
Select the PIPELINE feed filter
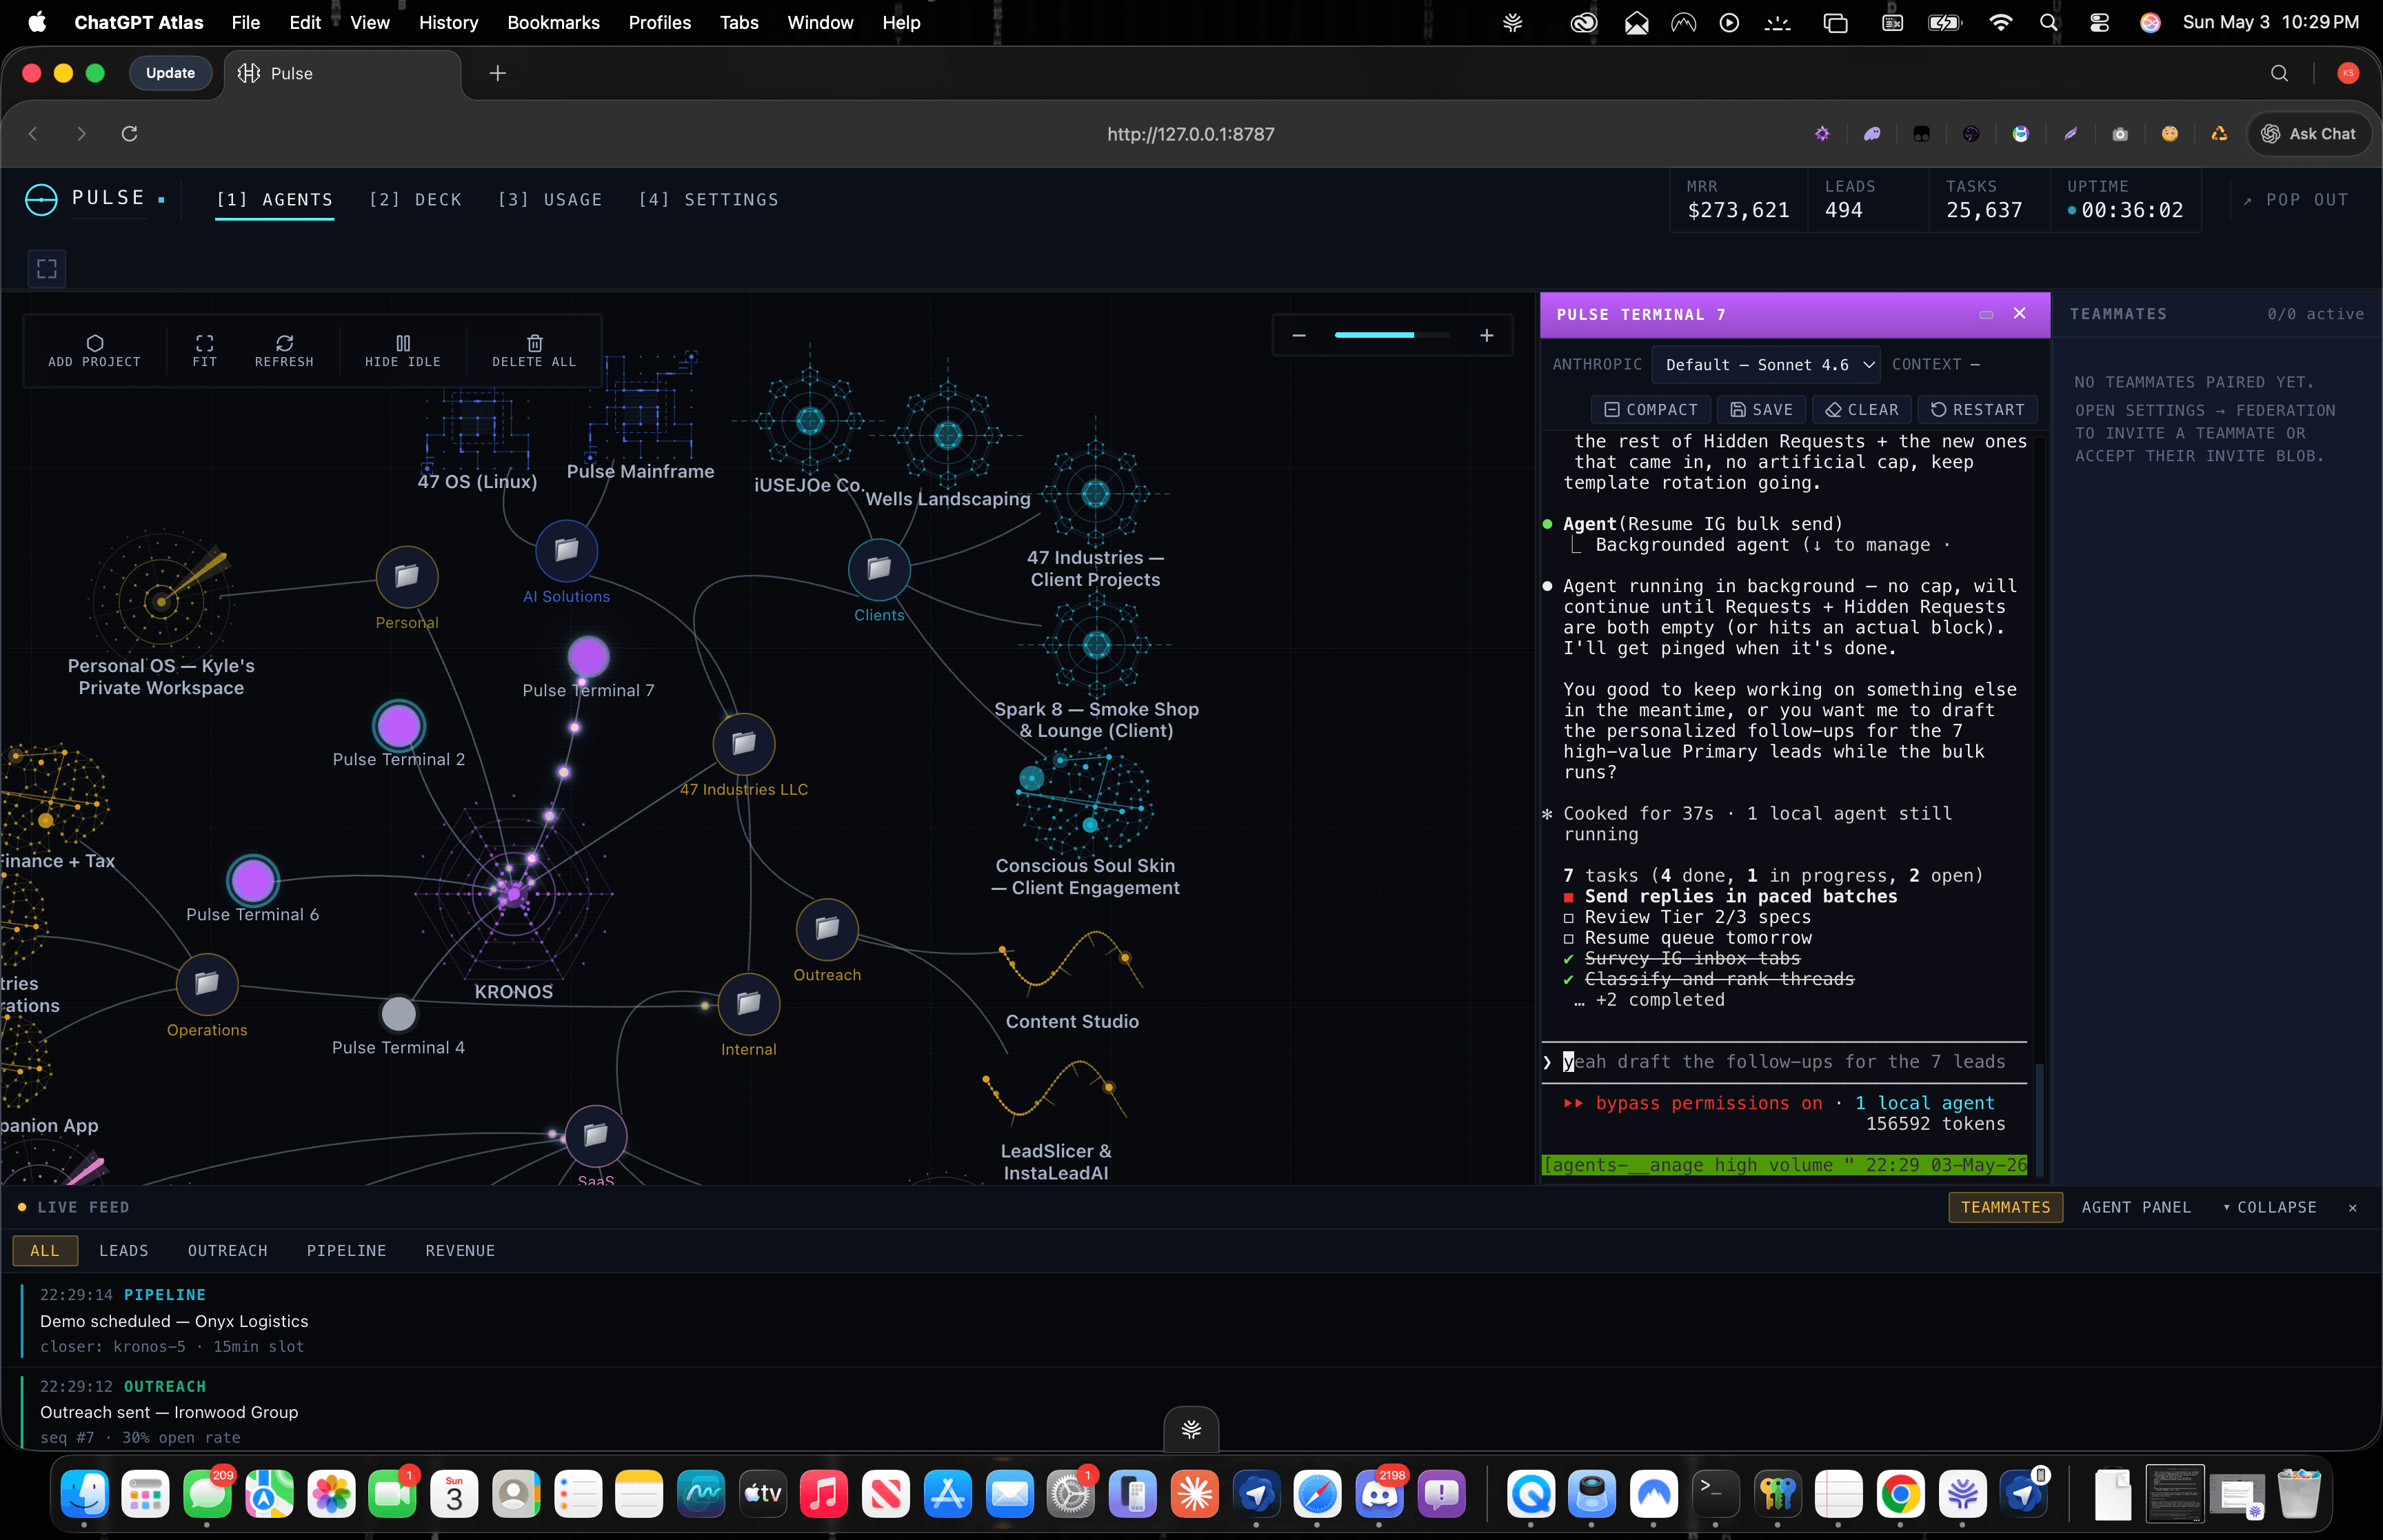click(x=346, y=1251)
